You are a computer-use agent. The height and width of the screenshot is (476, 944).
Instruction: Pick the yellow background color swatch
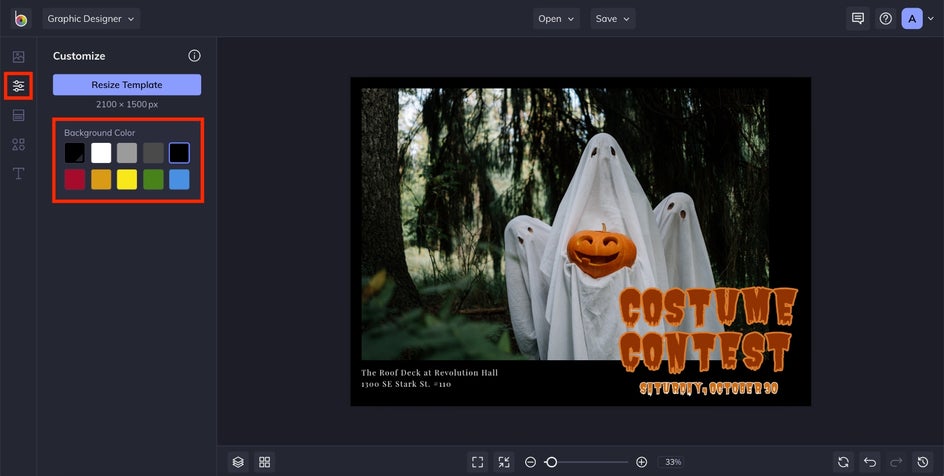pyautogui.click(x=127, y=179)
